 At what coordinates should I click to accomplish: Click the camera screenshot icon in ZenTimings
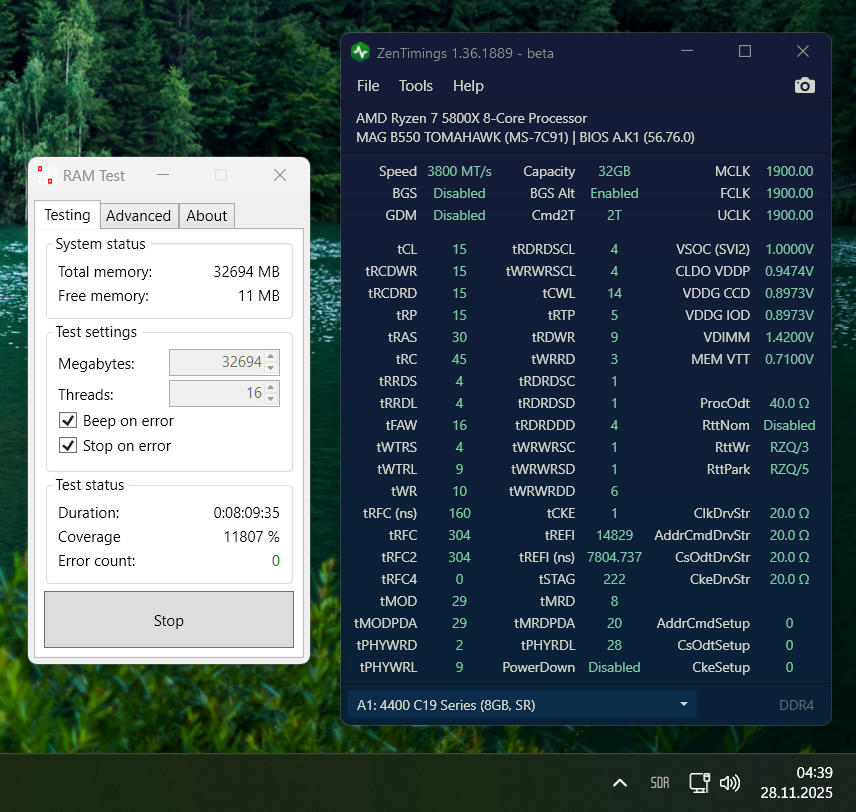[x=805, y=86]
